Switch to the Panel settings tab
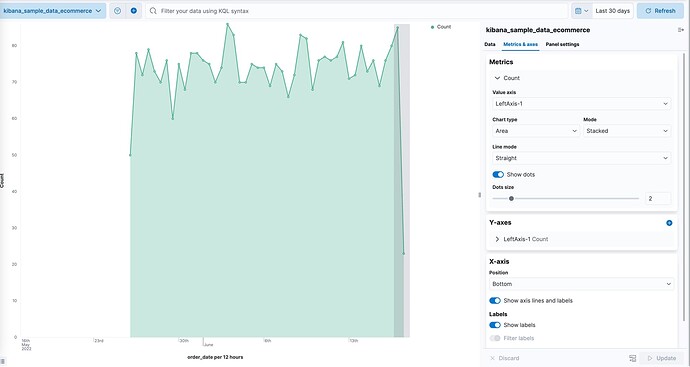This screenshot has height=367, width=690. (562, 44)
